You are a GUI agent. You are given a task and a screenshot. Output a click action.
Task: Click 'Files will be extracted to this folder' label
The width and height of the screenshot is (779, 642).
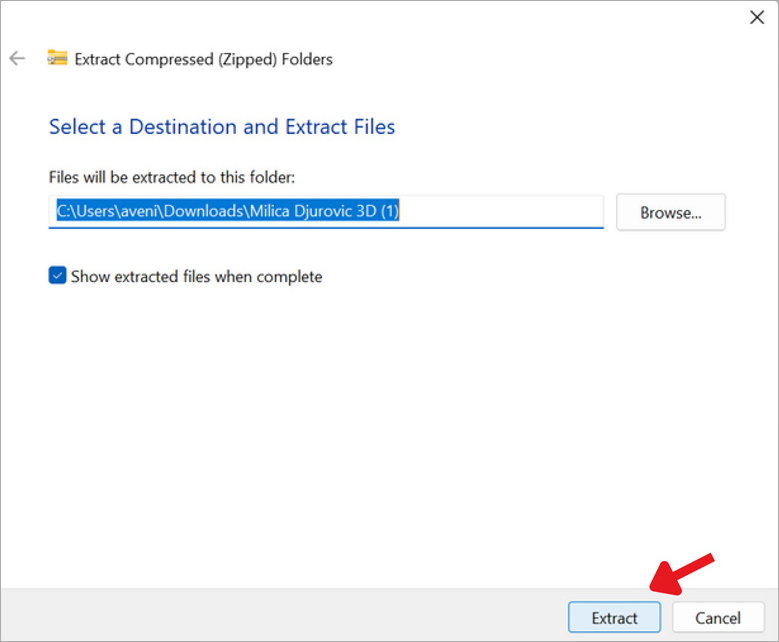[172, 177]
